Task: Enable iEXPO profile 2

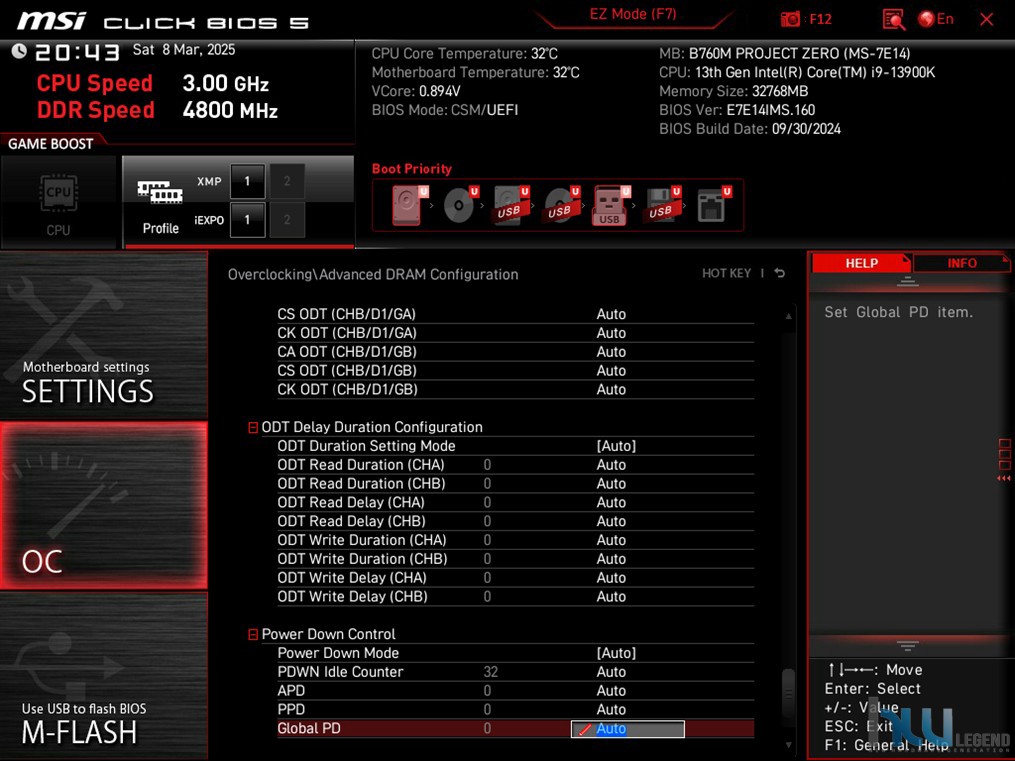Action: click(x=287, y=219)
